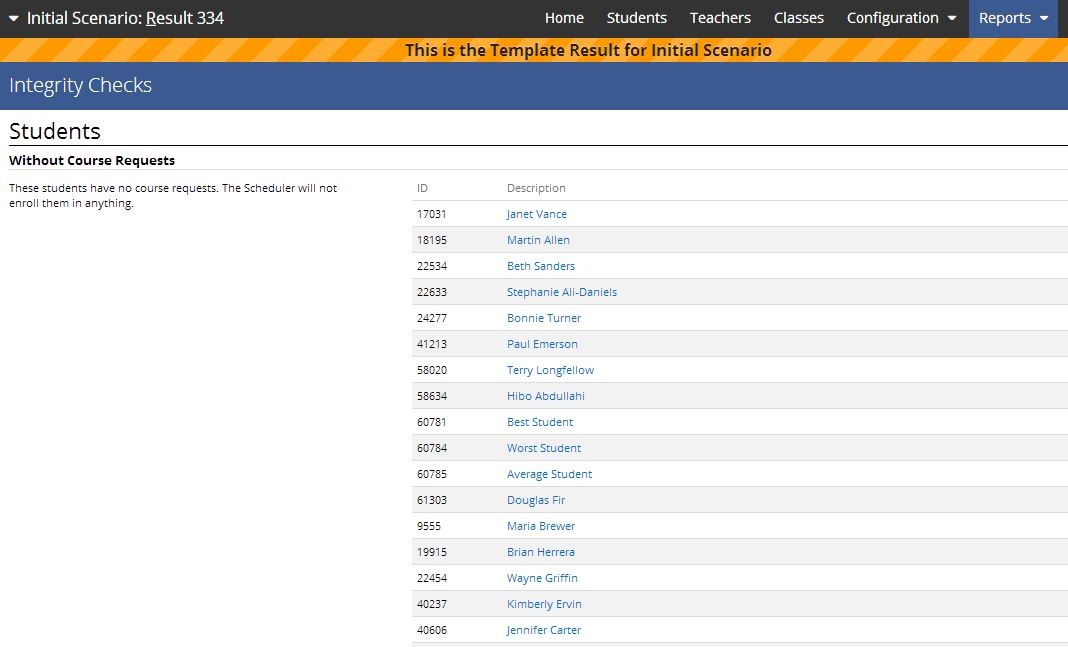The image size is (1068, 647).
Task: Expand the Initial Scenario selector caret
Action: coord(11,17)
